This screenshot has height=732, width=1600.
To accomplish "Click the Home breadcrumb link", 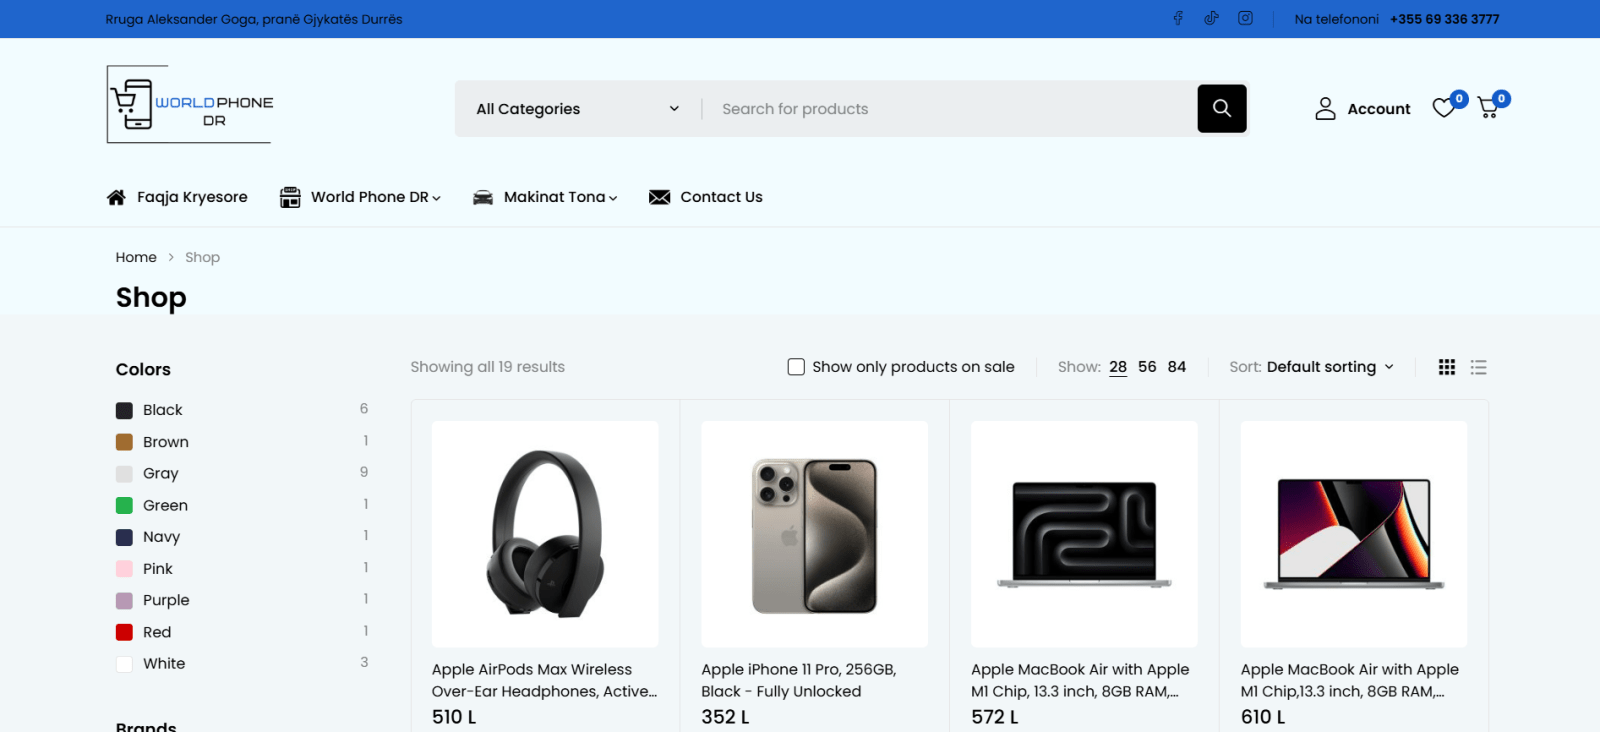I will coord(136,257).
